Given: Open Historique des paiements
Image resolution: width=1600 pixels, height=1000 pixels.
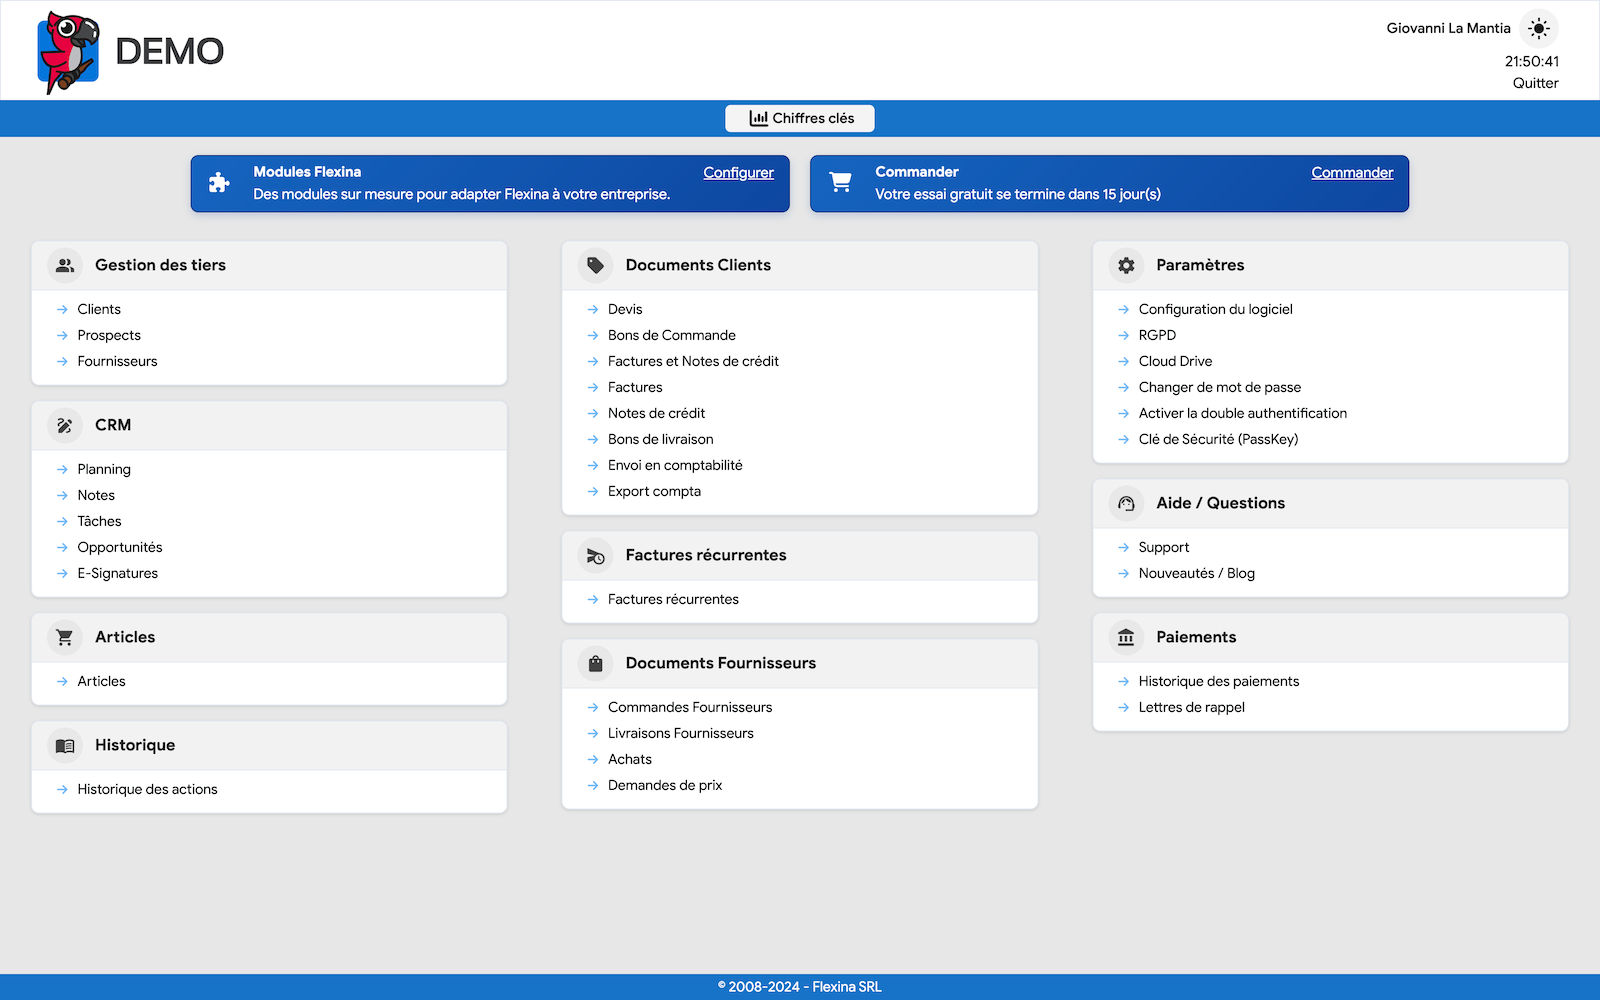Looking at the screenshot, I should [1218, 681].
